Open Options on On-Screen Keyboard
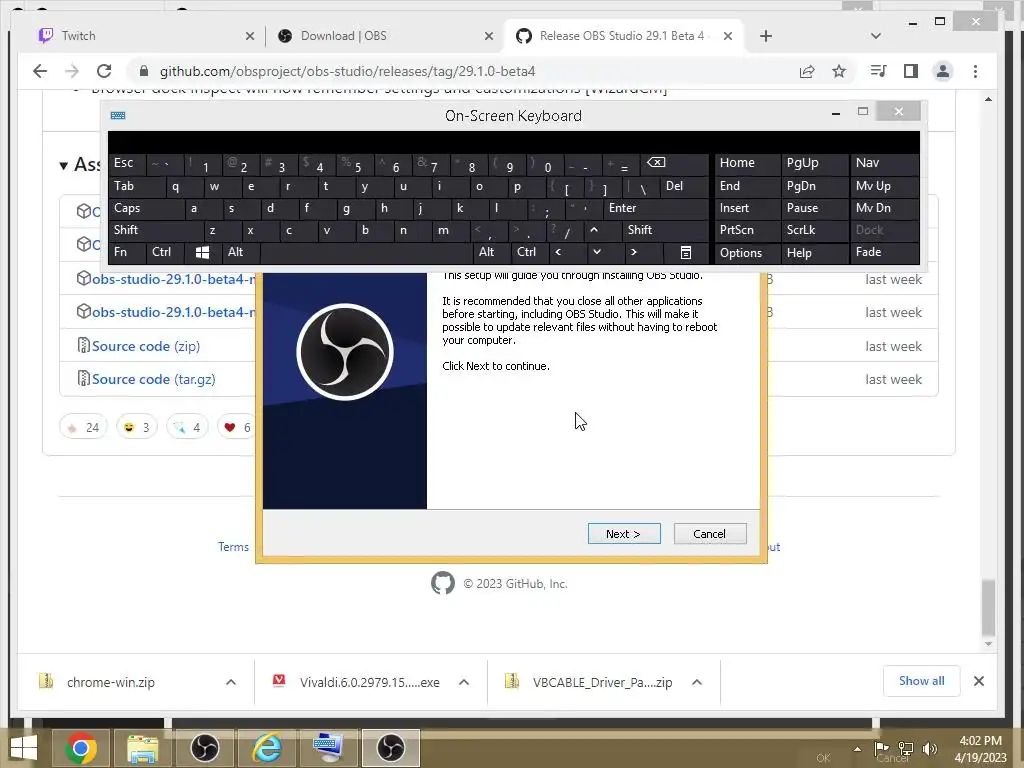The width and height of the screenshot is (1024, 768). 747,253
